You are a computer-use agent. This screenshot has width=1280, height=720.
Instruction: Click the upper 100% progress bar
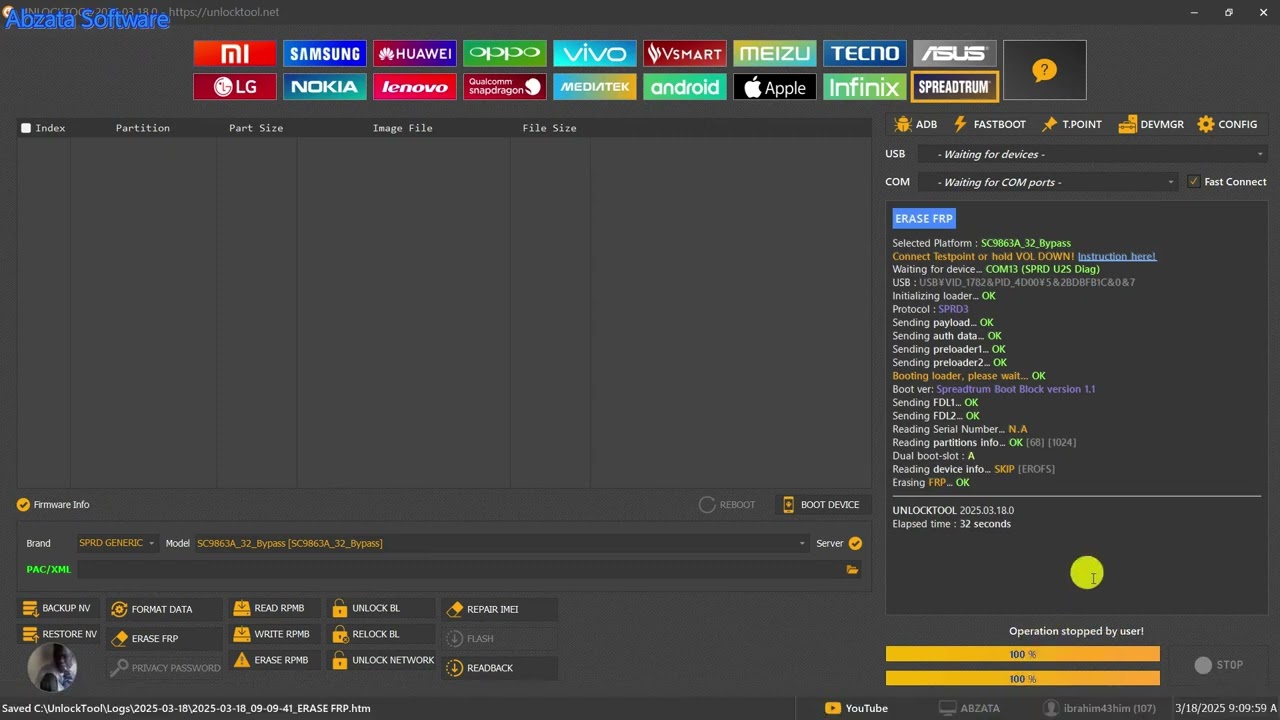(1023, 654)
